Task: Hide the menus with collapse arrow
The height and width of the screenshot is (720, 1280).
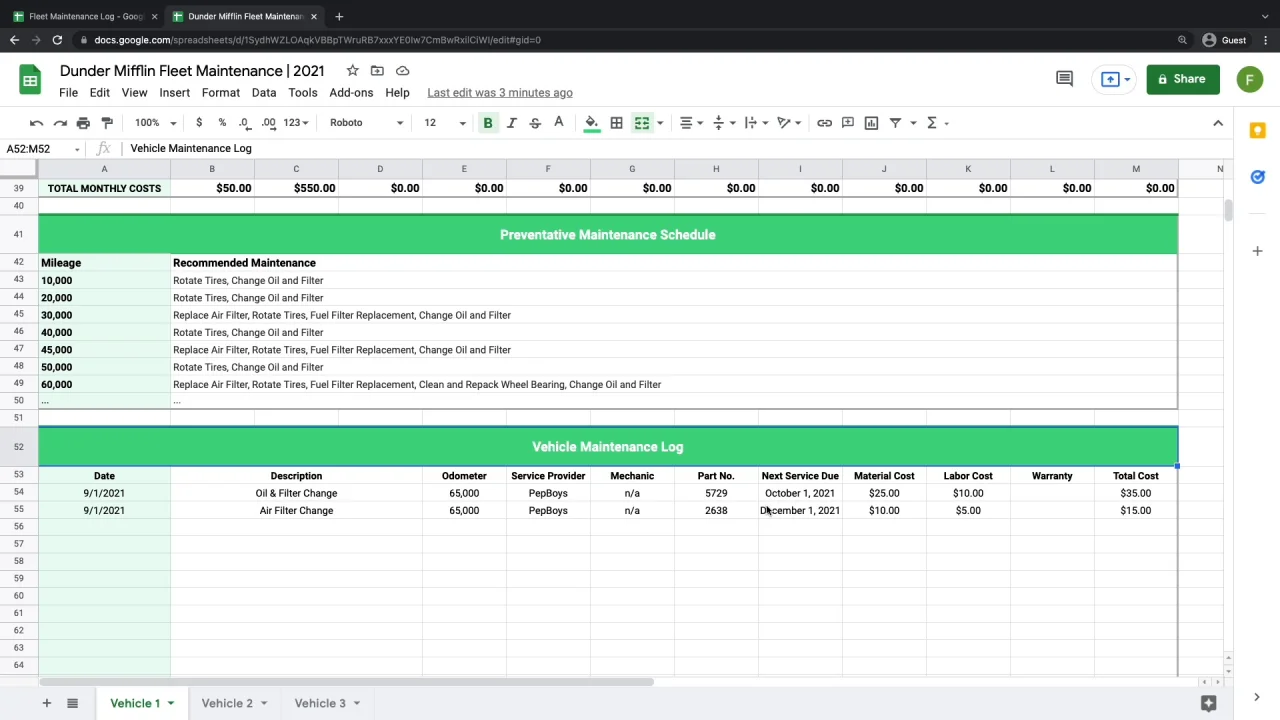Action: point(1218,123)
